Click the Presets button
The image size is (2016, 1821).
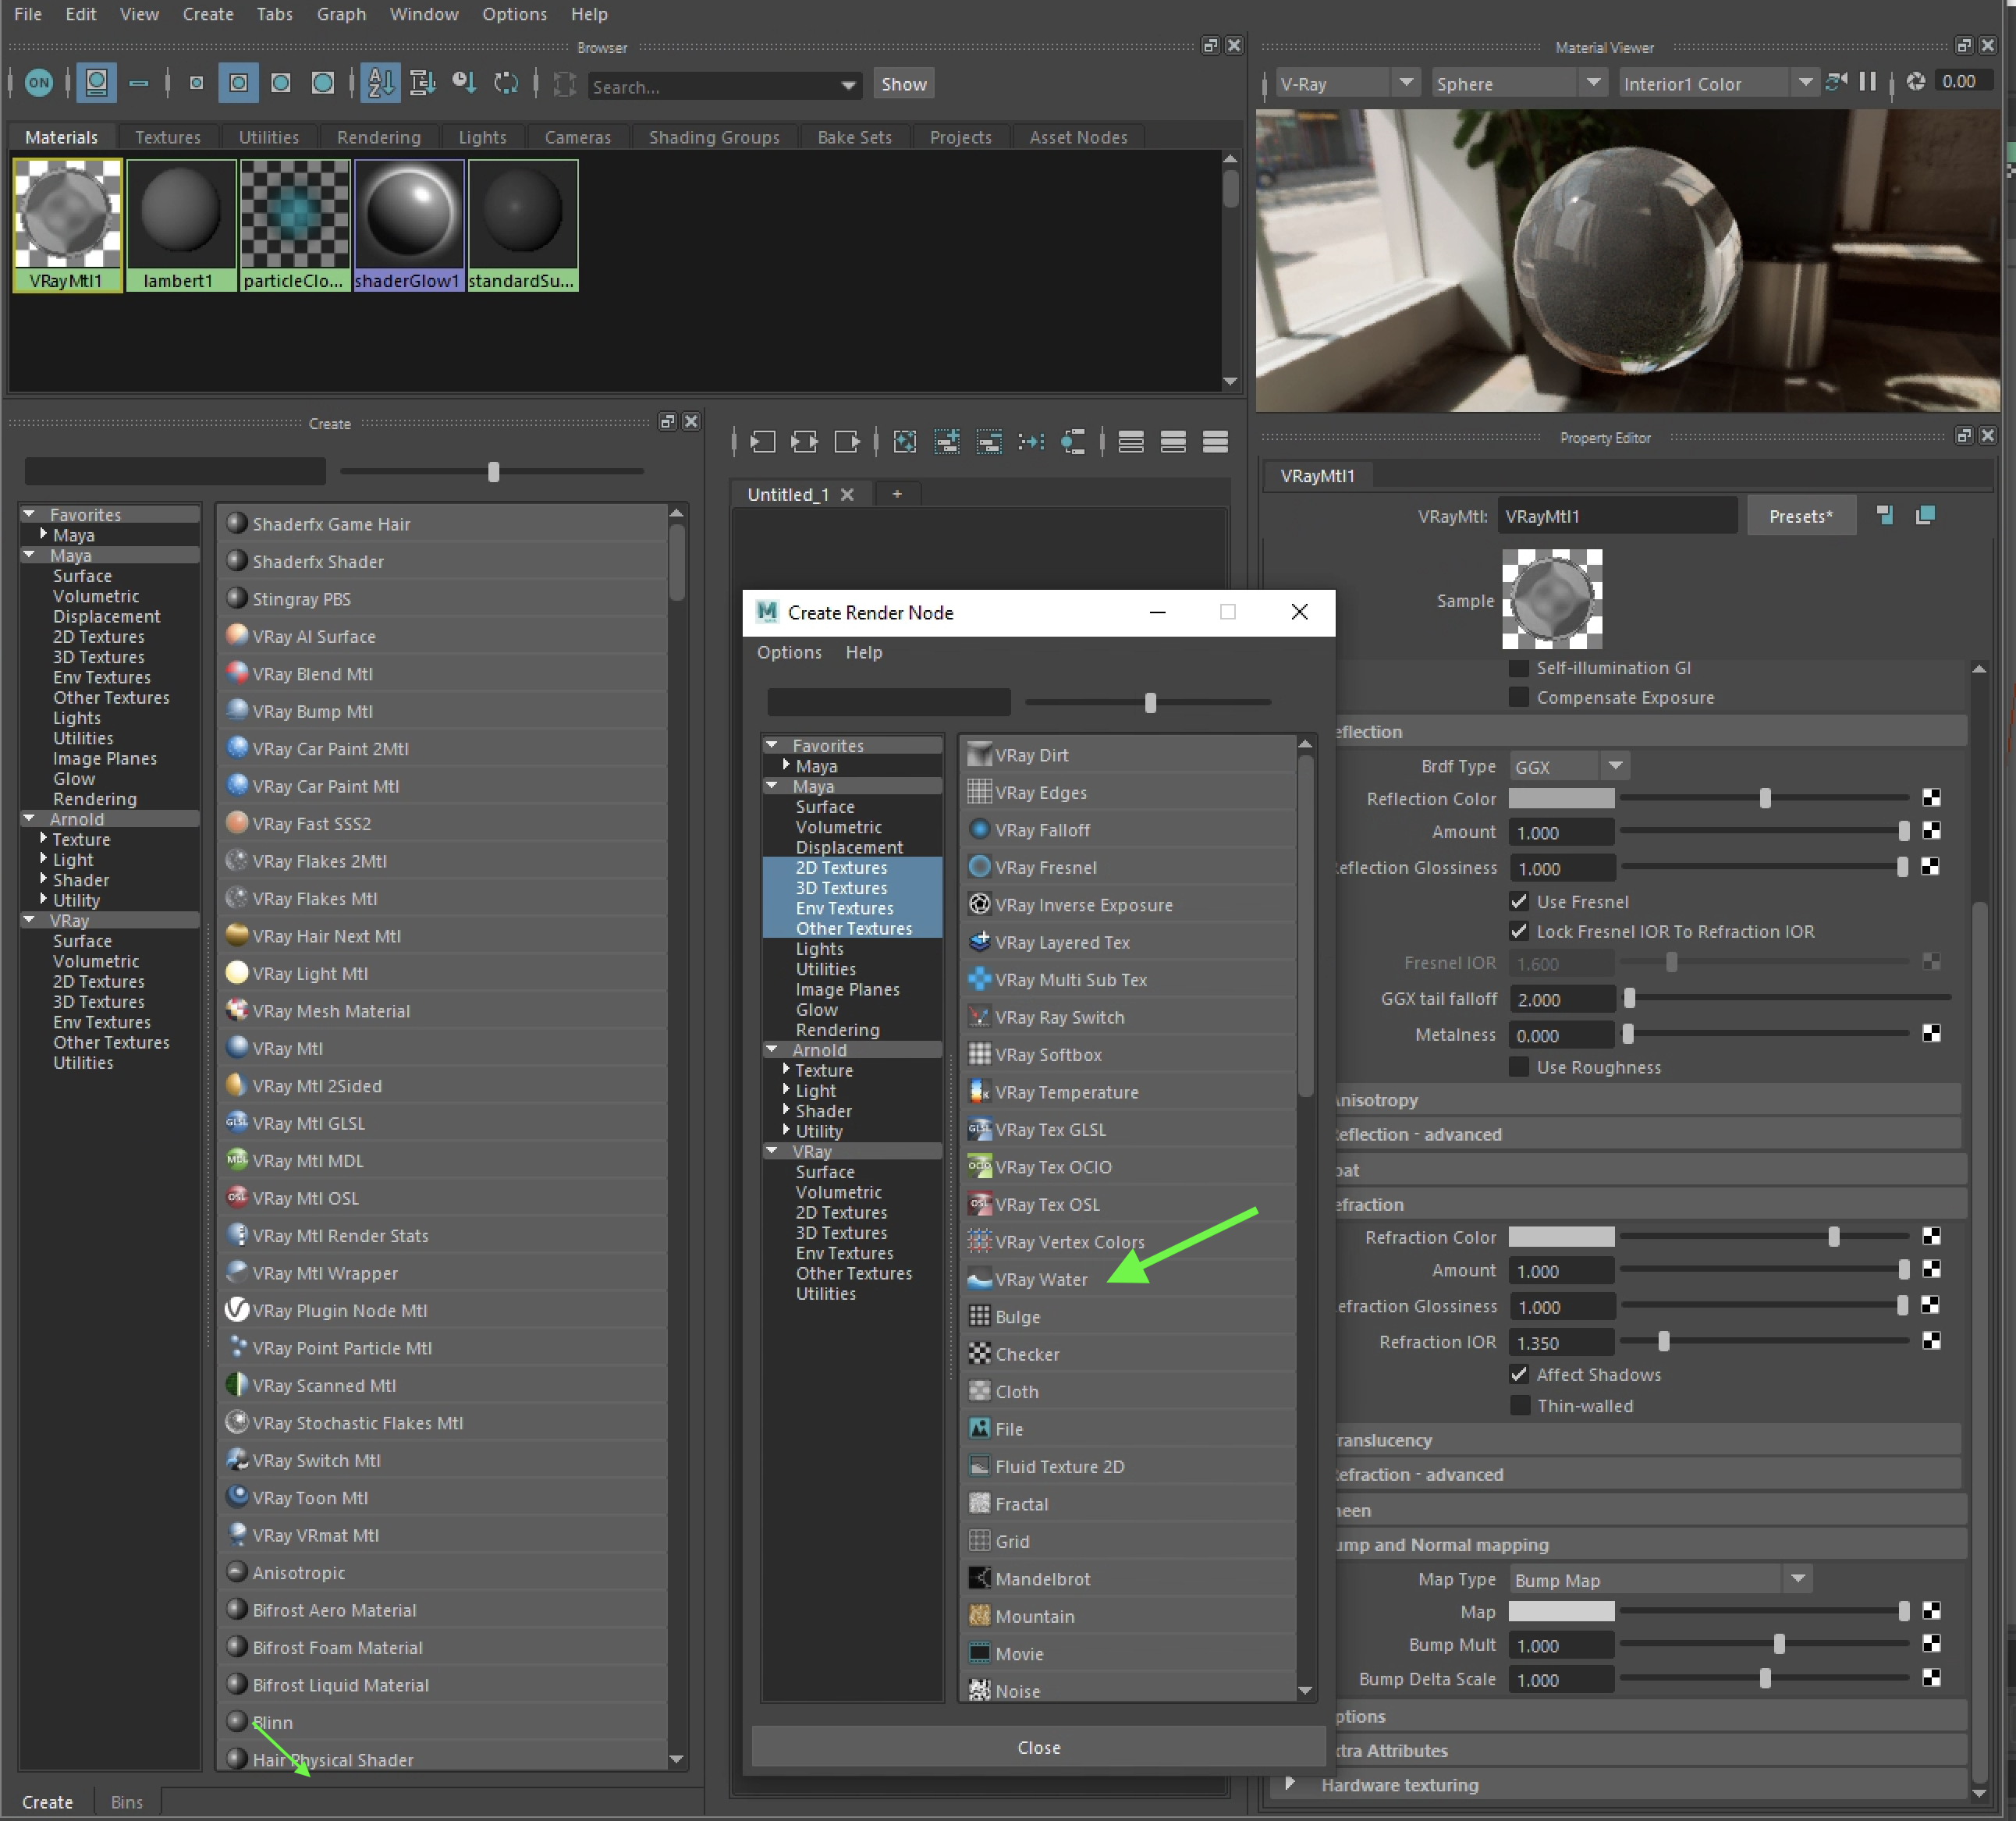click(x=1800, y=516)
